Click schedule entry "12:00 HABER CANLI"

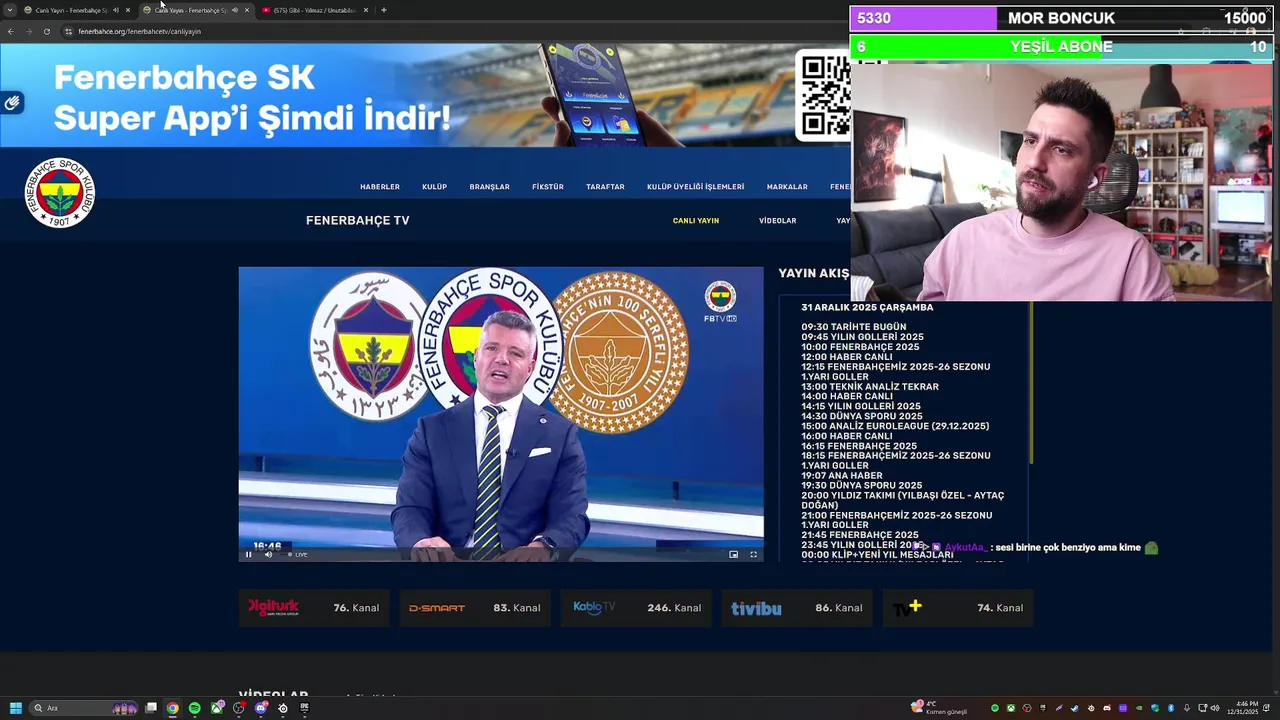(x=847, y=357)
